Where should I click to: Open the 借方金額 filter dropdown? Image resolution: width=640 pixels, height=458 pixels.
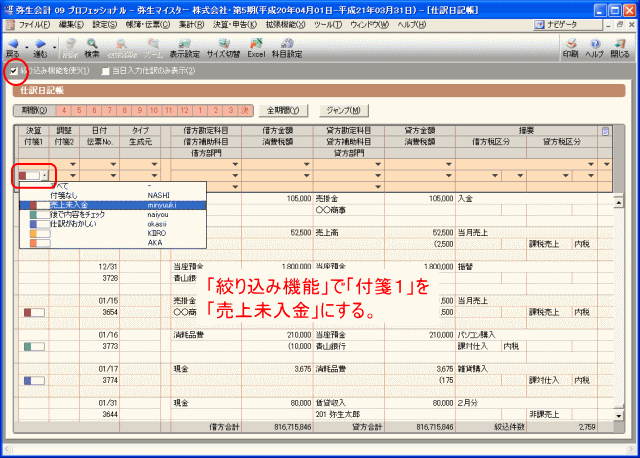tap(307, 164)
